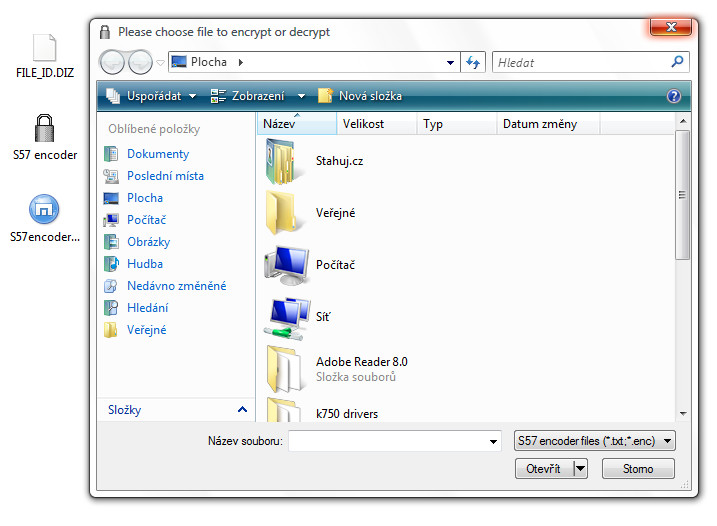Click the file list scroll down arrow

point(683,414)
